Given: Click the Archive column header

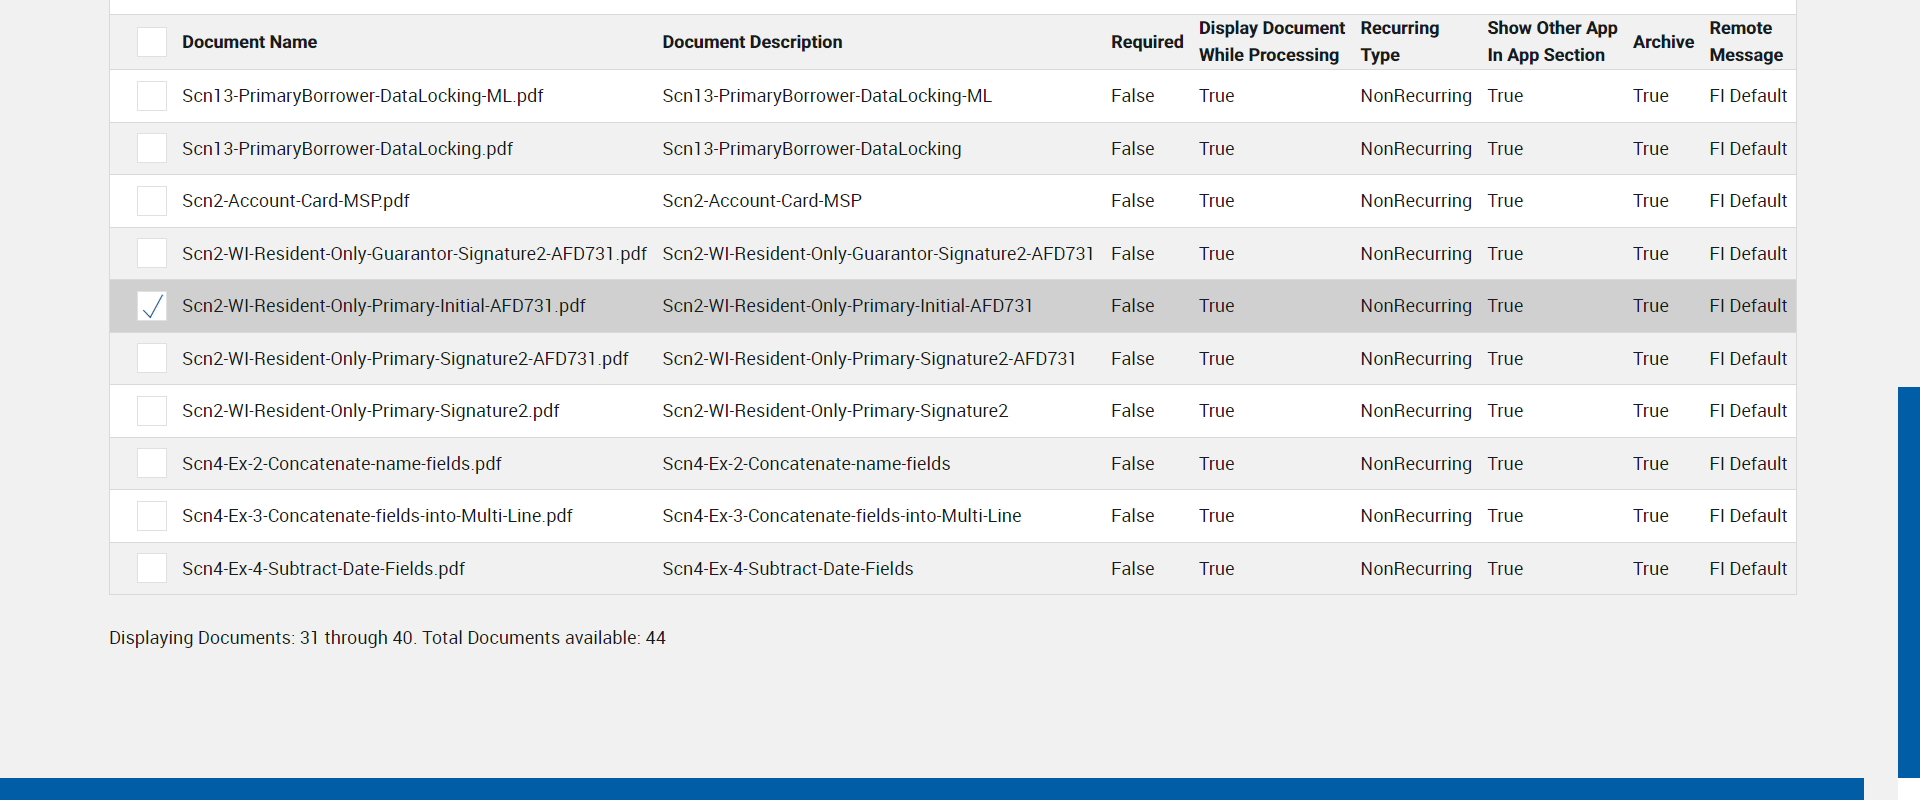Looking at the screenshot, I should [x=1663, y=42].
